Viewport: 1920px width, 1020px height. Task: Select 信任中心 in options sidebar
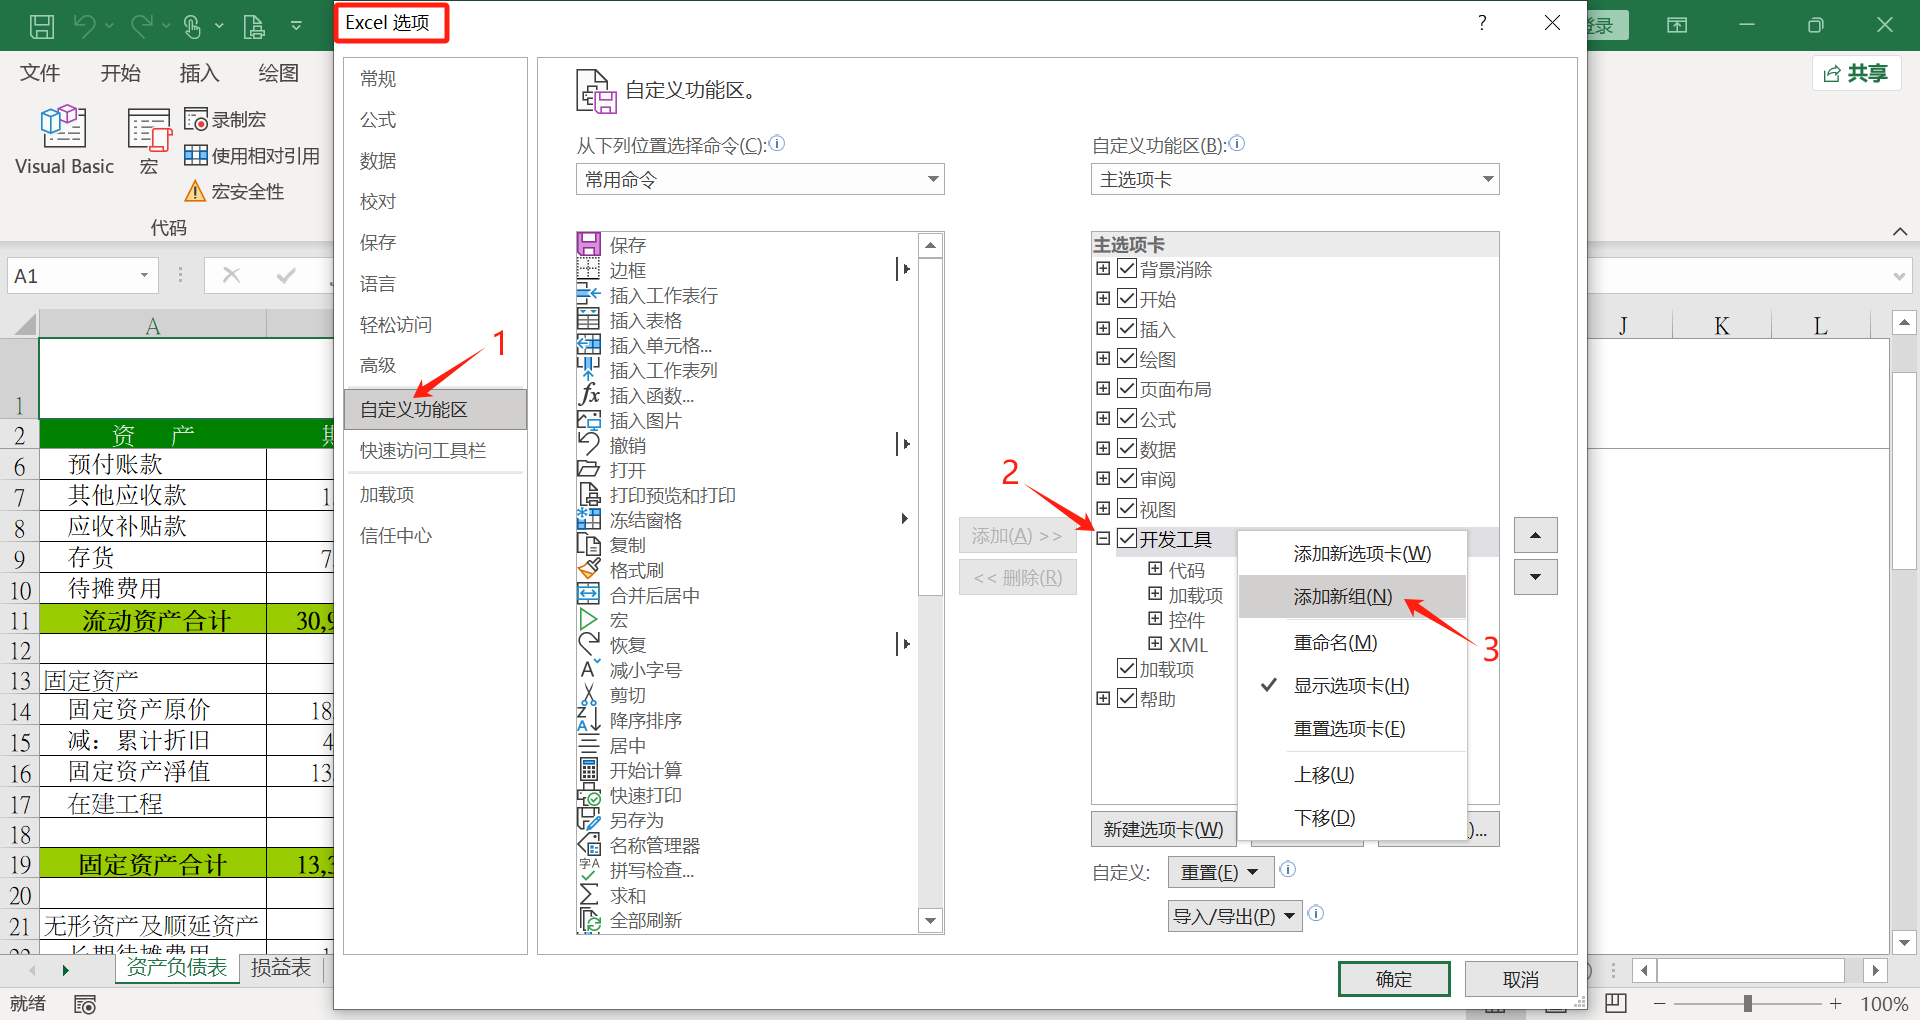click(x=435, y=536)
